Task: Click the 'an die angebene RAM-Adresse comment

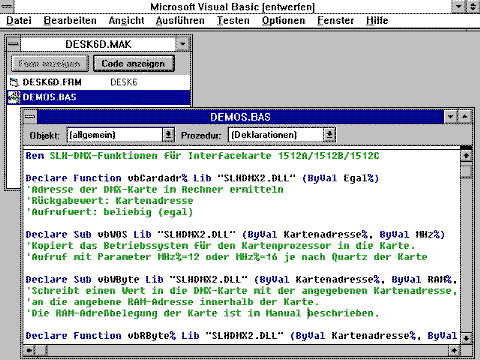Action: [172, 302]
